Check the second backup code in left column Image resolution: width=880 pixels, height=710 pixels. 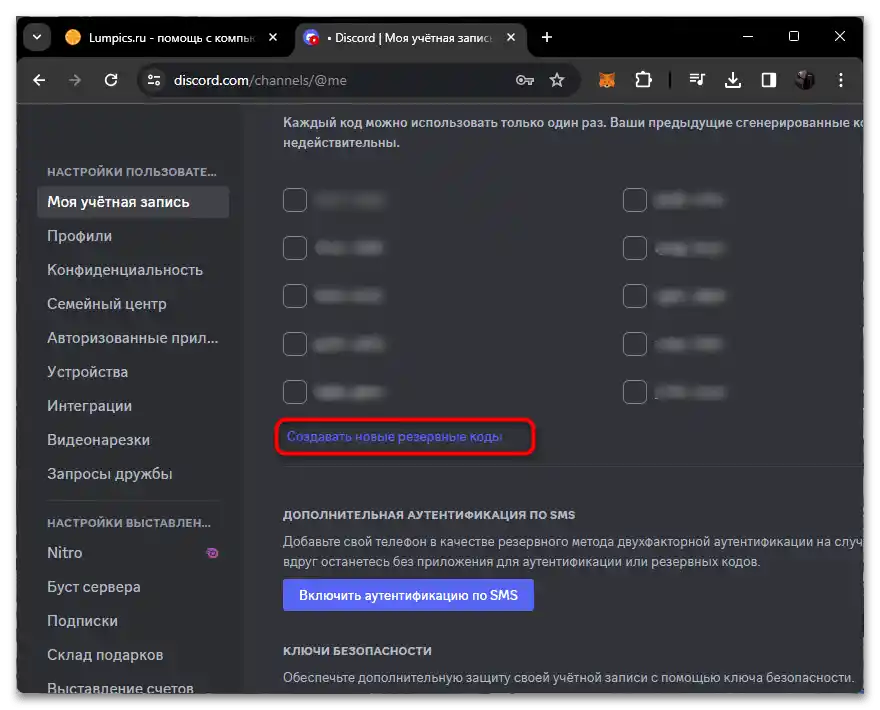(295, 248)
